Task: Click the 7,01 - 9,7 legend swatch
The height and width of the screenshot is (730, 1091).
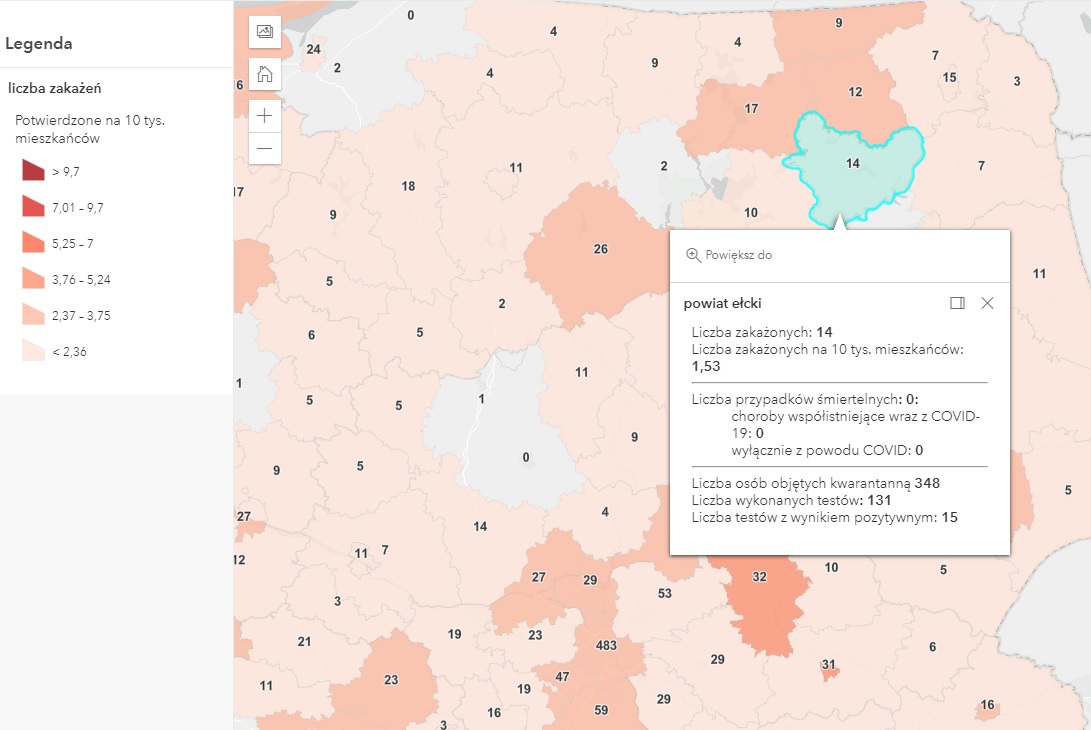Action: (33, 207)
